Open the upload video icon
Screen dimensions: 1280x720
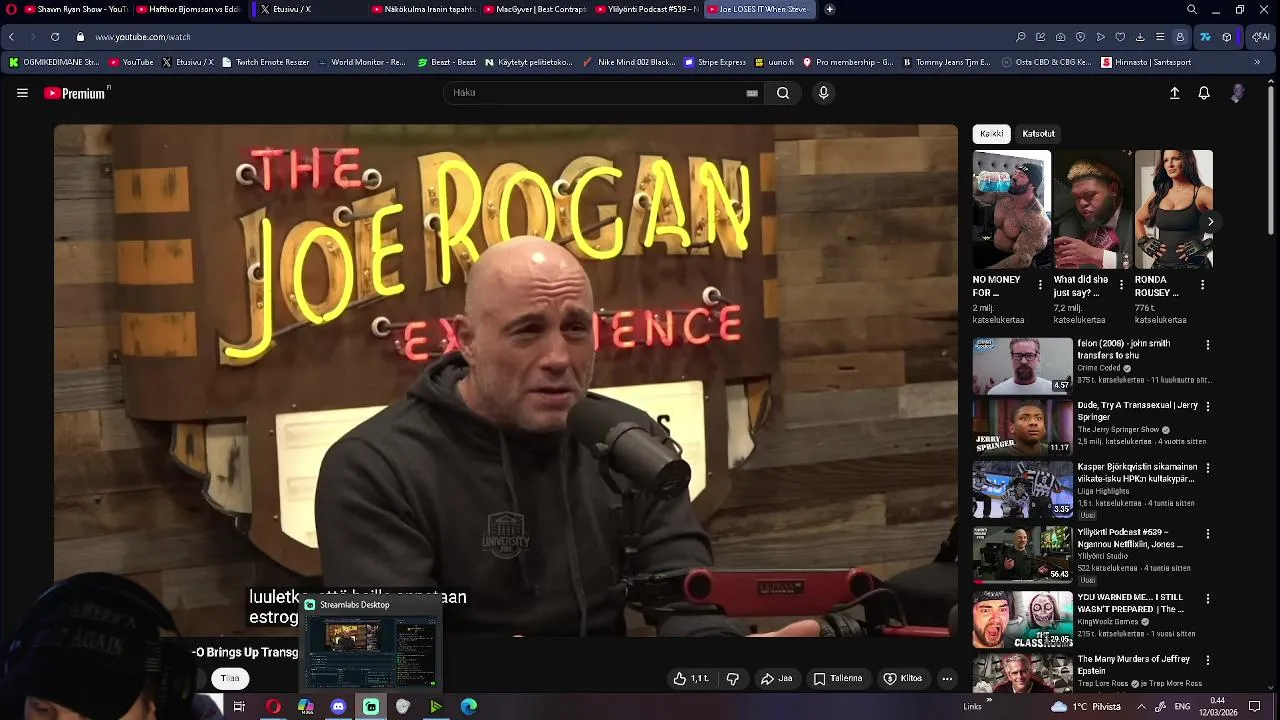click(1175, 93)
